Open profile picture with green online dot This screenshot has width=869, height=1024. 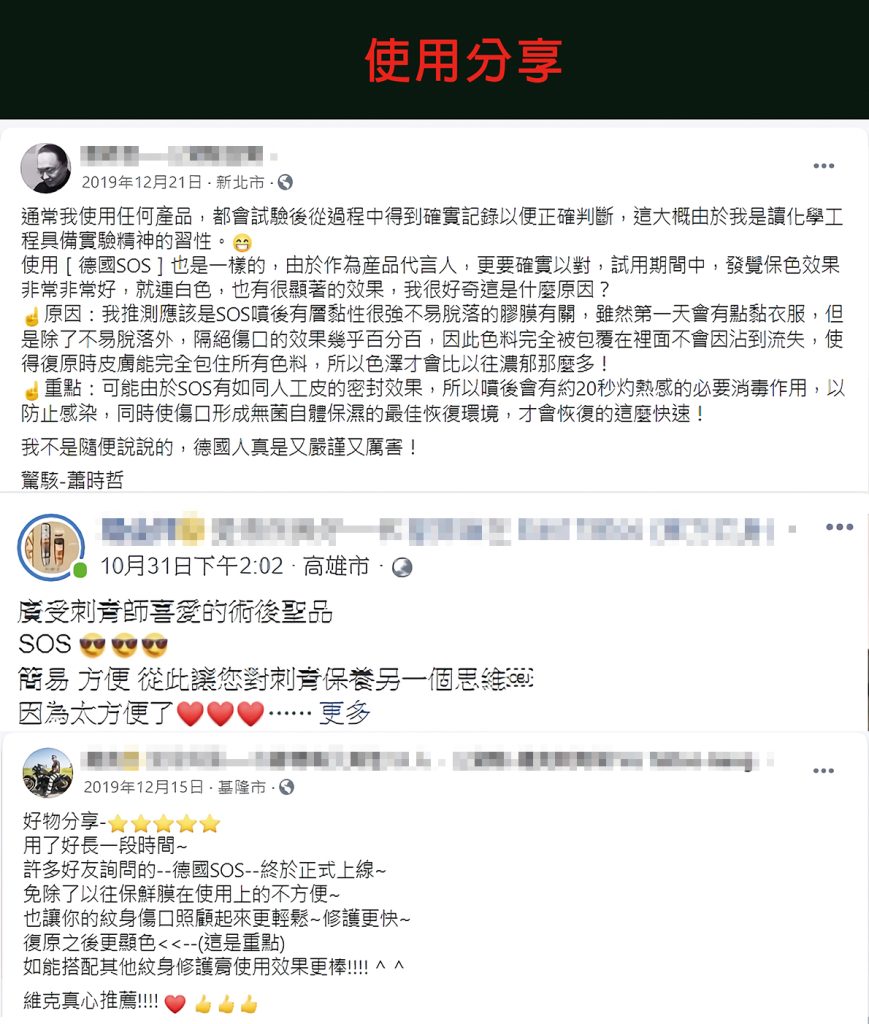tap(51, 547)
